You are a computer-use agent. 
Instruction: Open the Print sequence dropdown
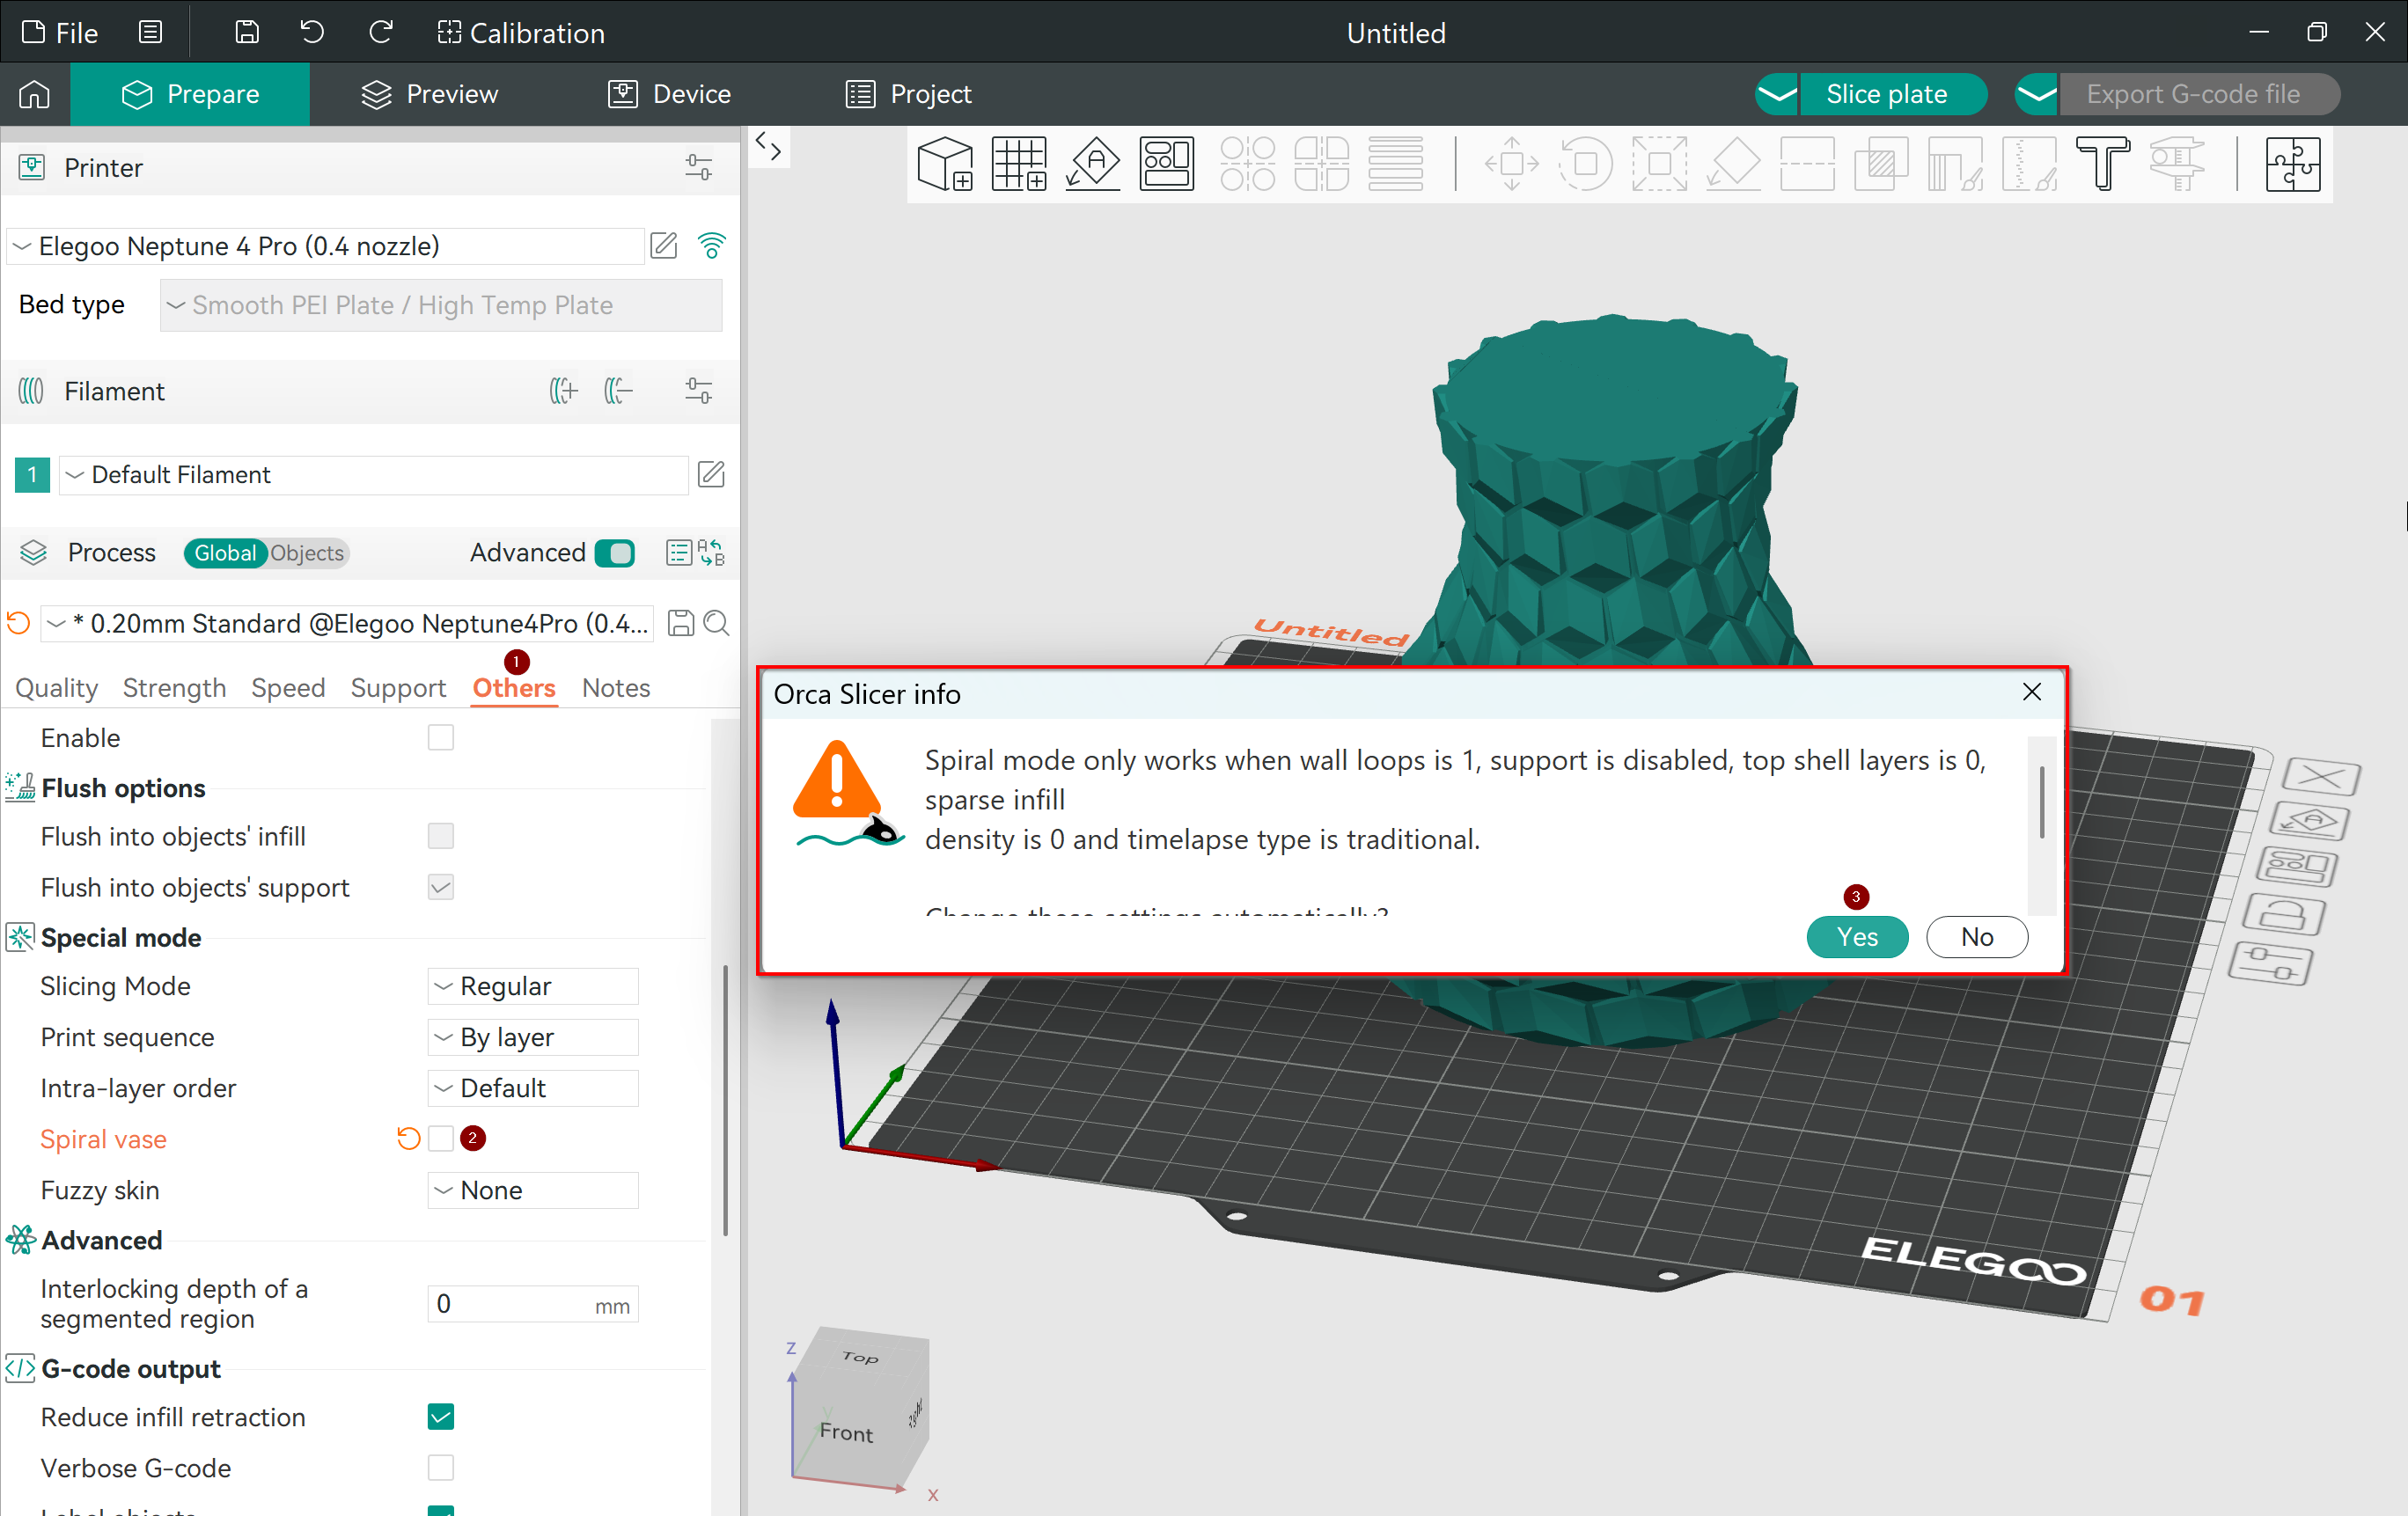tap(533, 1037)
